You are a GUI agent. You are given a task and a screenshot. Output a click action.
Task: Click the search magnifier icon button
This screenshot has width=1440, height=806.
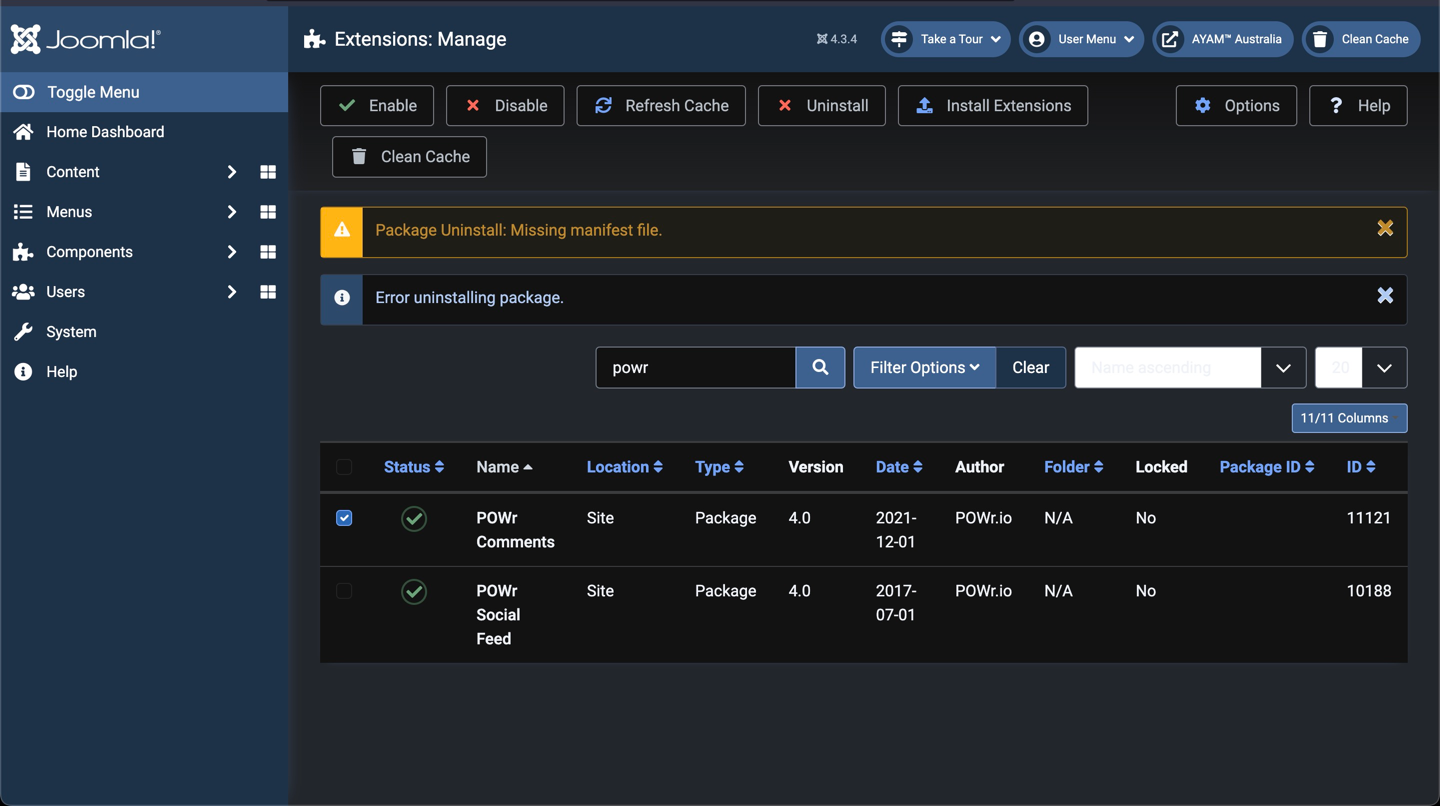(820, 367)
